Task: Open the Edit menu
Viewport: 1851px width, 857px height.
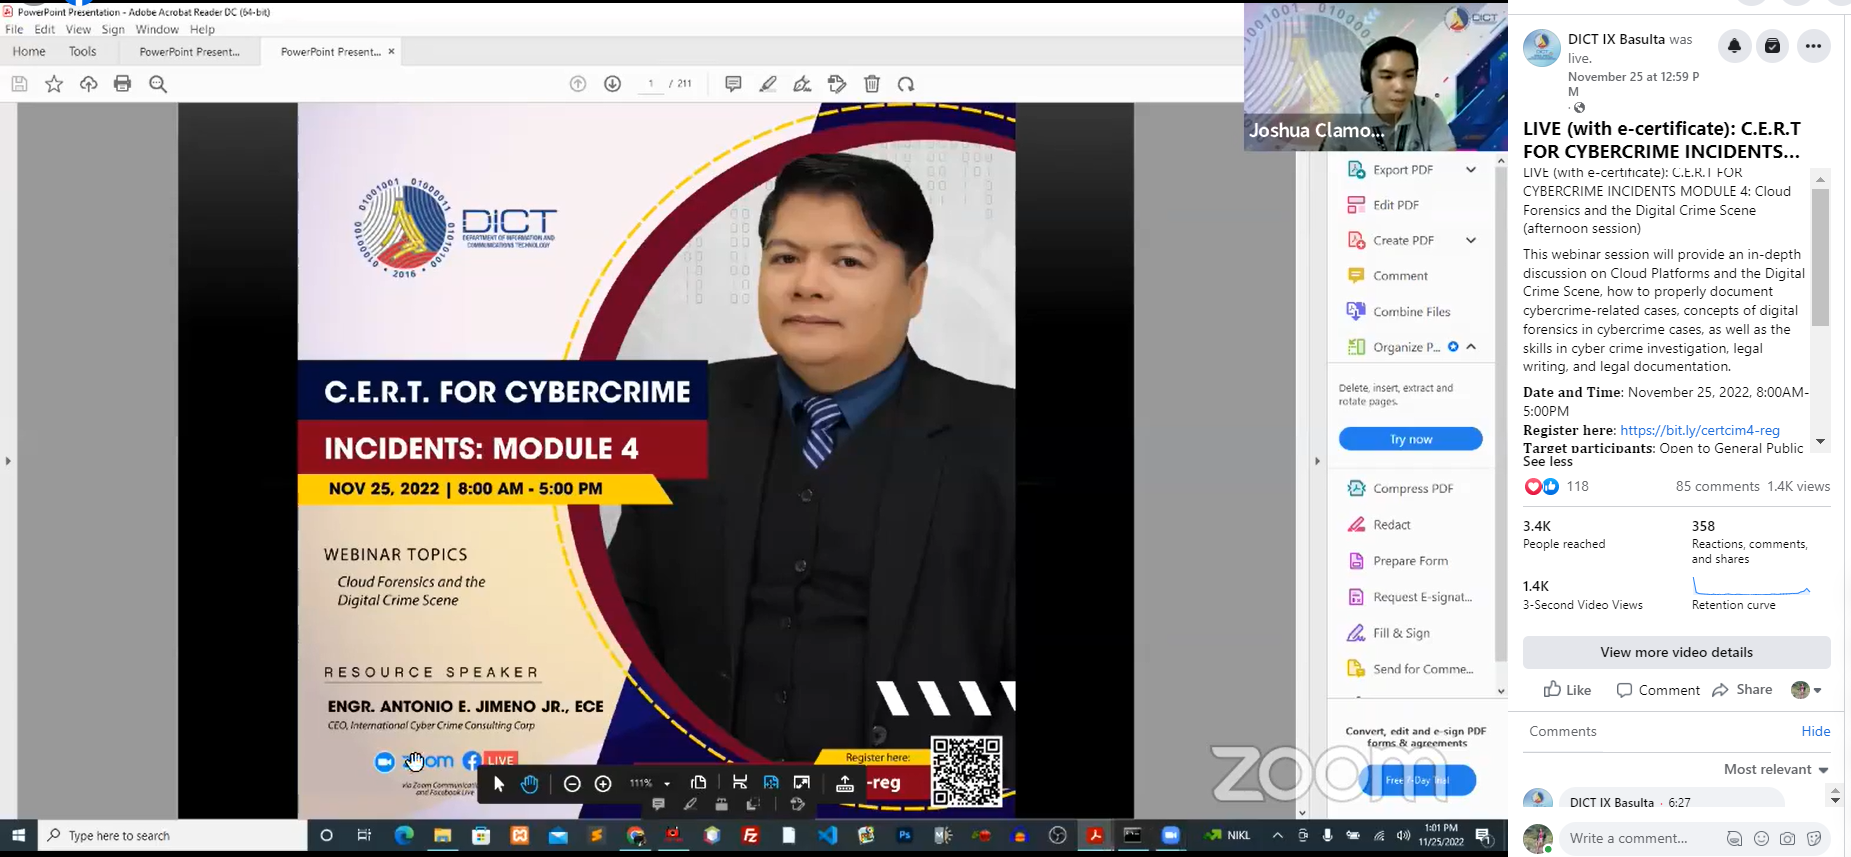Action: click(x=45, y=30)
